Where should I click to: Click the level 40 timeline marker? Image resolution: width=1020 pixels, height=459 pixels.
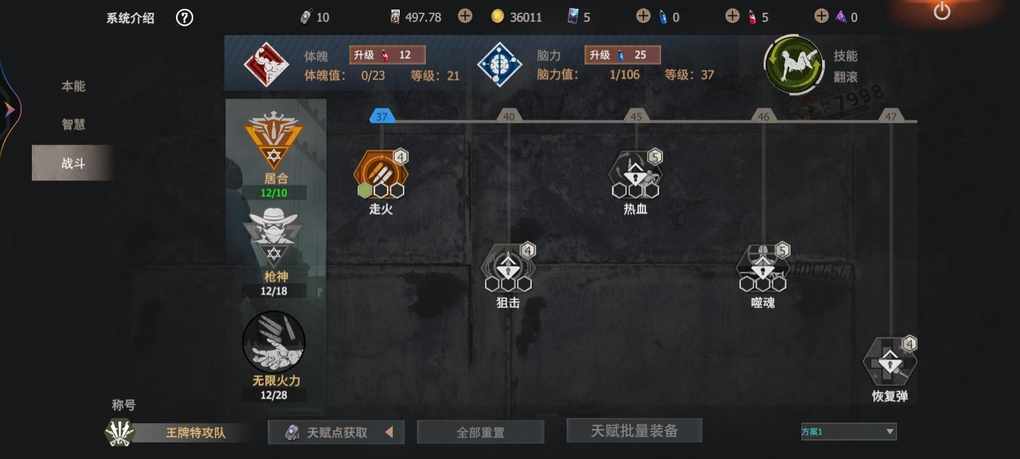click(509, 116)
